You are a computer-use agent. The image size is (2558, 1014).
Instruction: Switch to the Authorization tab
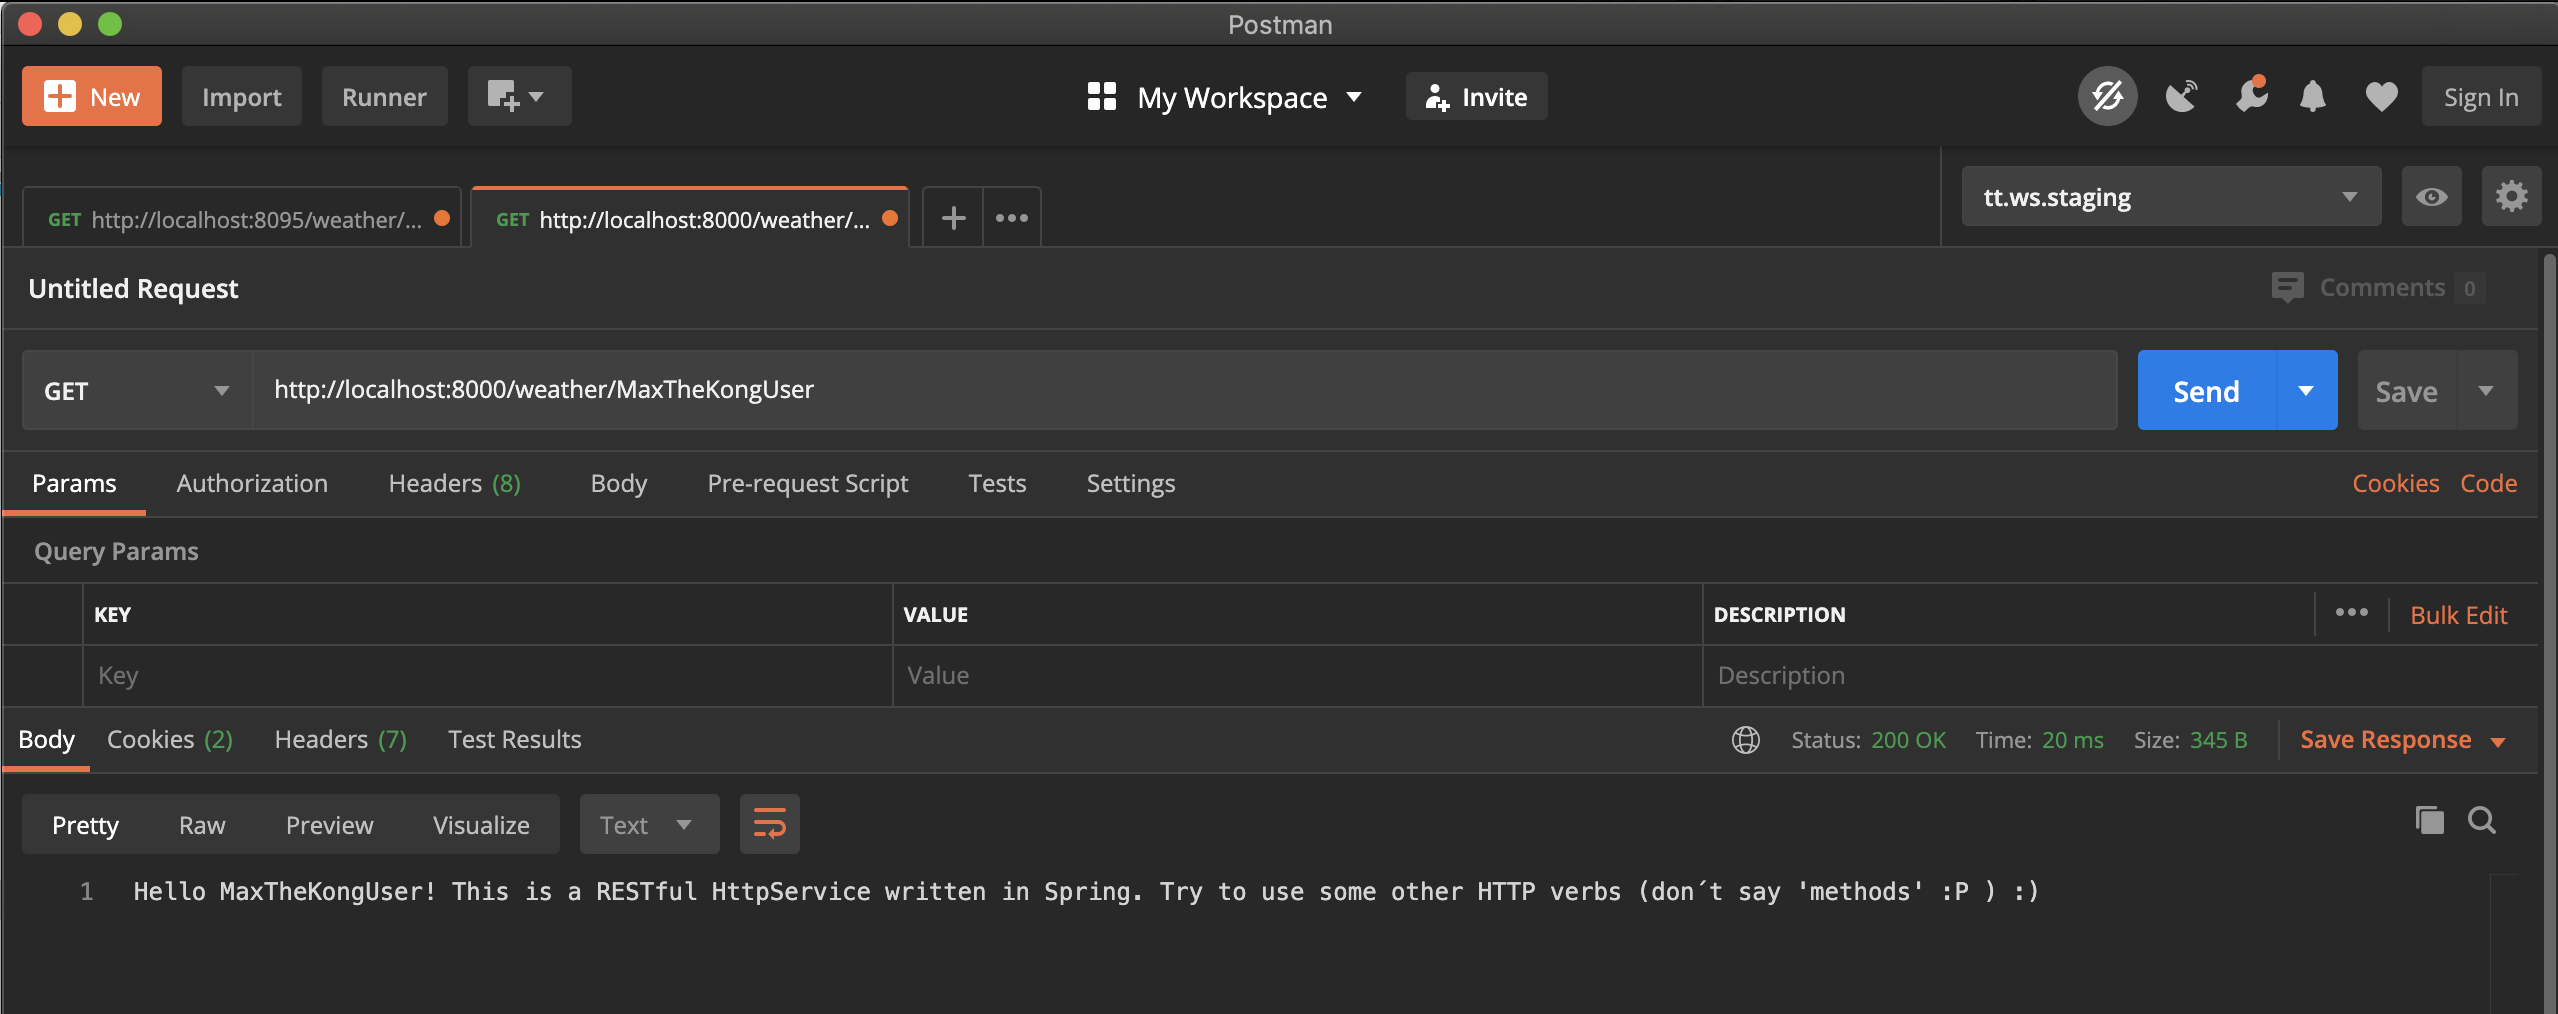click(x=252, y=484)
